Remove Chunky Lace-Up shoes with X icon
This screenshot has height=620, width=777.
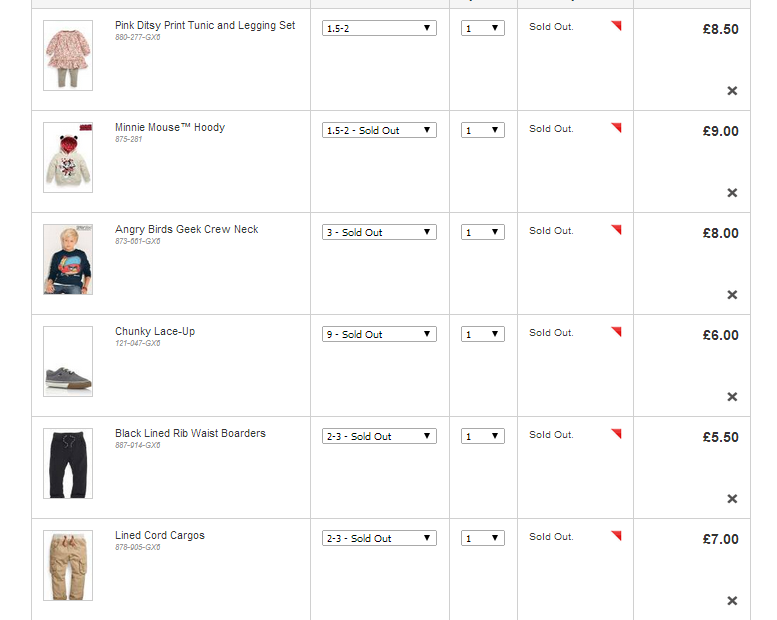pos(732,397)
